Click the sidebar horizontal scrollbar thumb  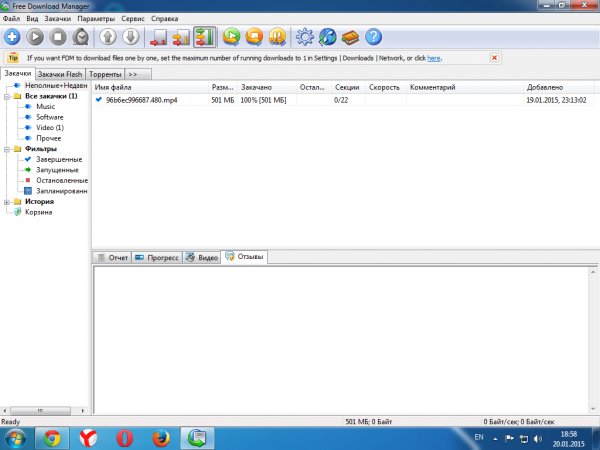pos(40,411)
